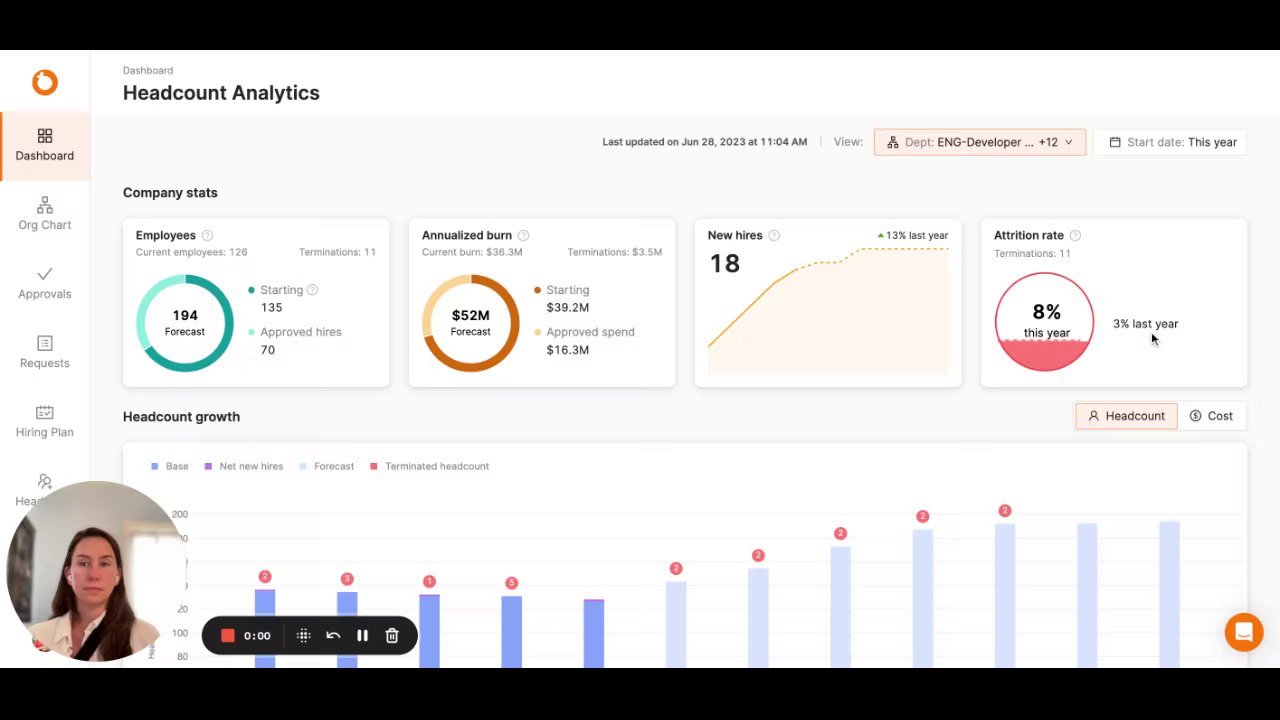The width and height of the screenshot is (1280, 720).
Task: Click the orange company logo
Action: [45, 82]
